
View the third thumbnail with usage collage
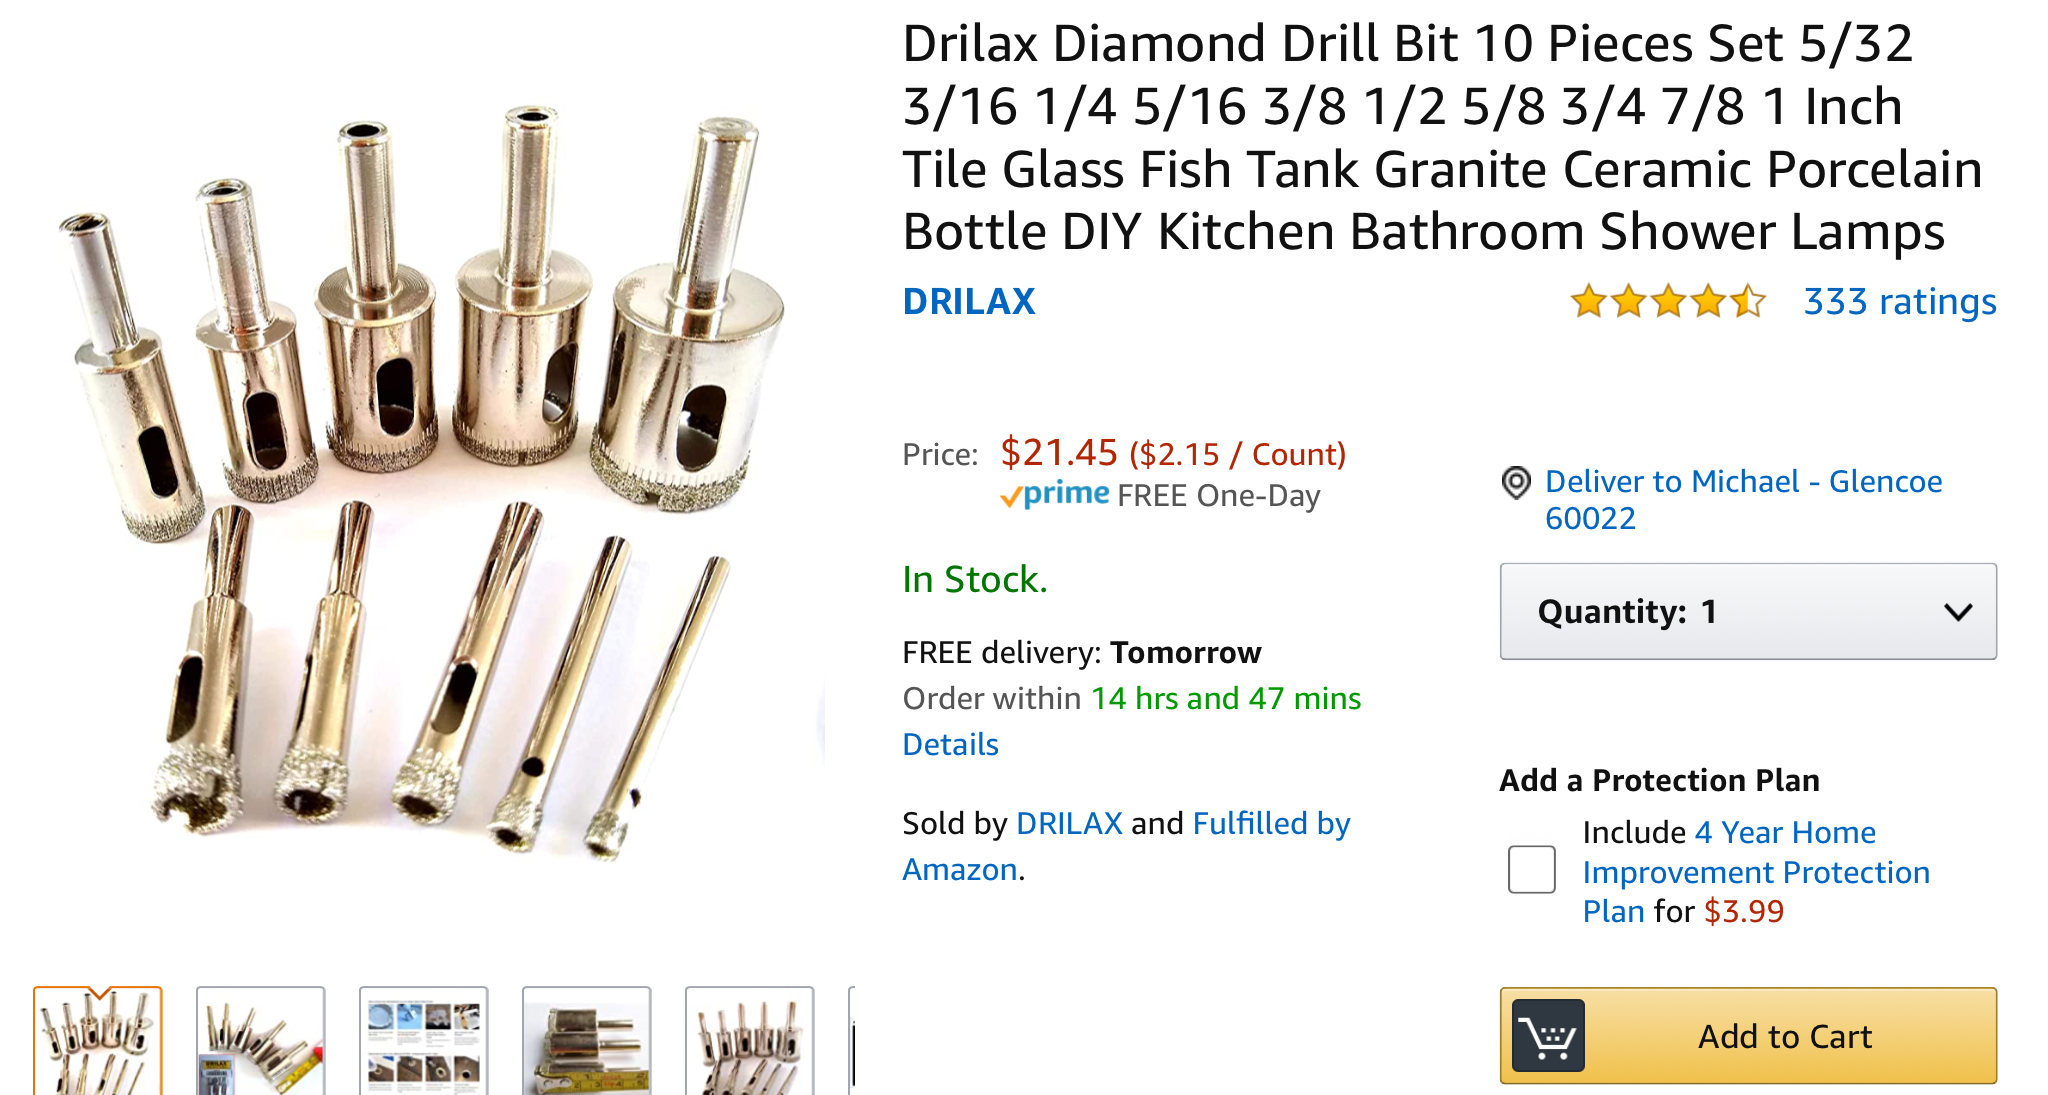tap(424, 1041)
